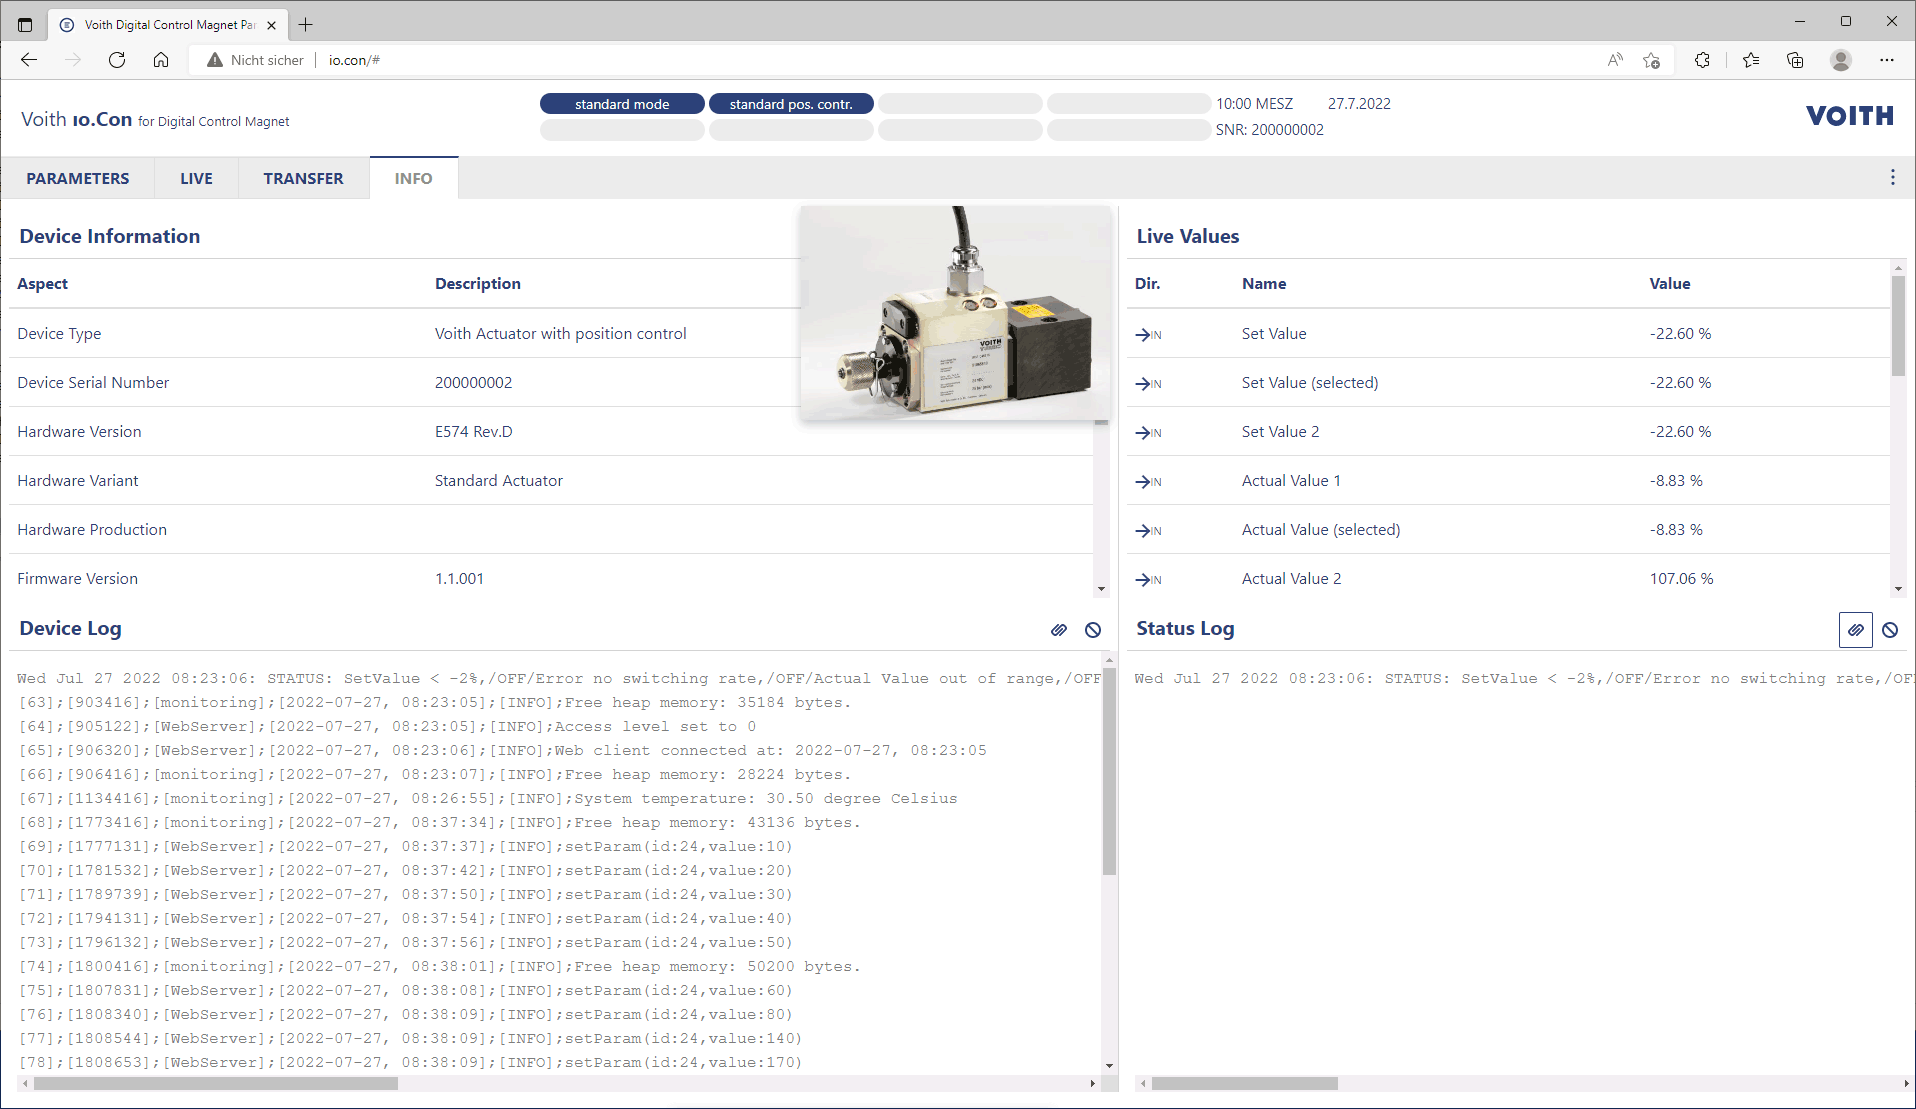Click the IN arrow icon for Actual Value 2
Image resolution: width=1916 pixels, height=1109 pixels.
(1148, 579)
